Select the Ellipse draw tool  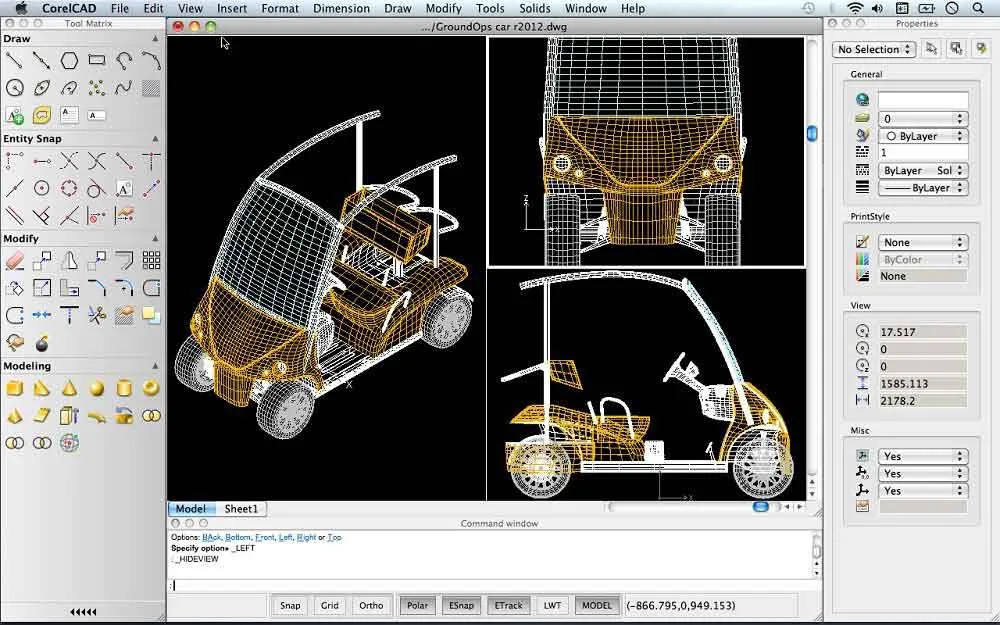pyautogui.click(x=41, y=88)
